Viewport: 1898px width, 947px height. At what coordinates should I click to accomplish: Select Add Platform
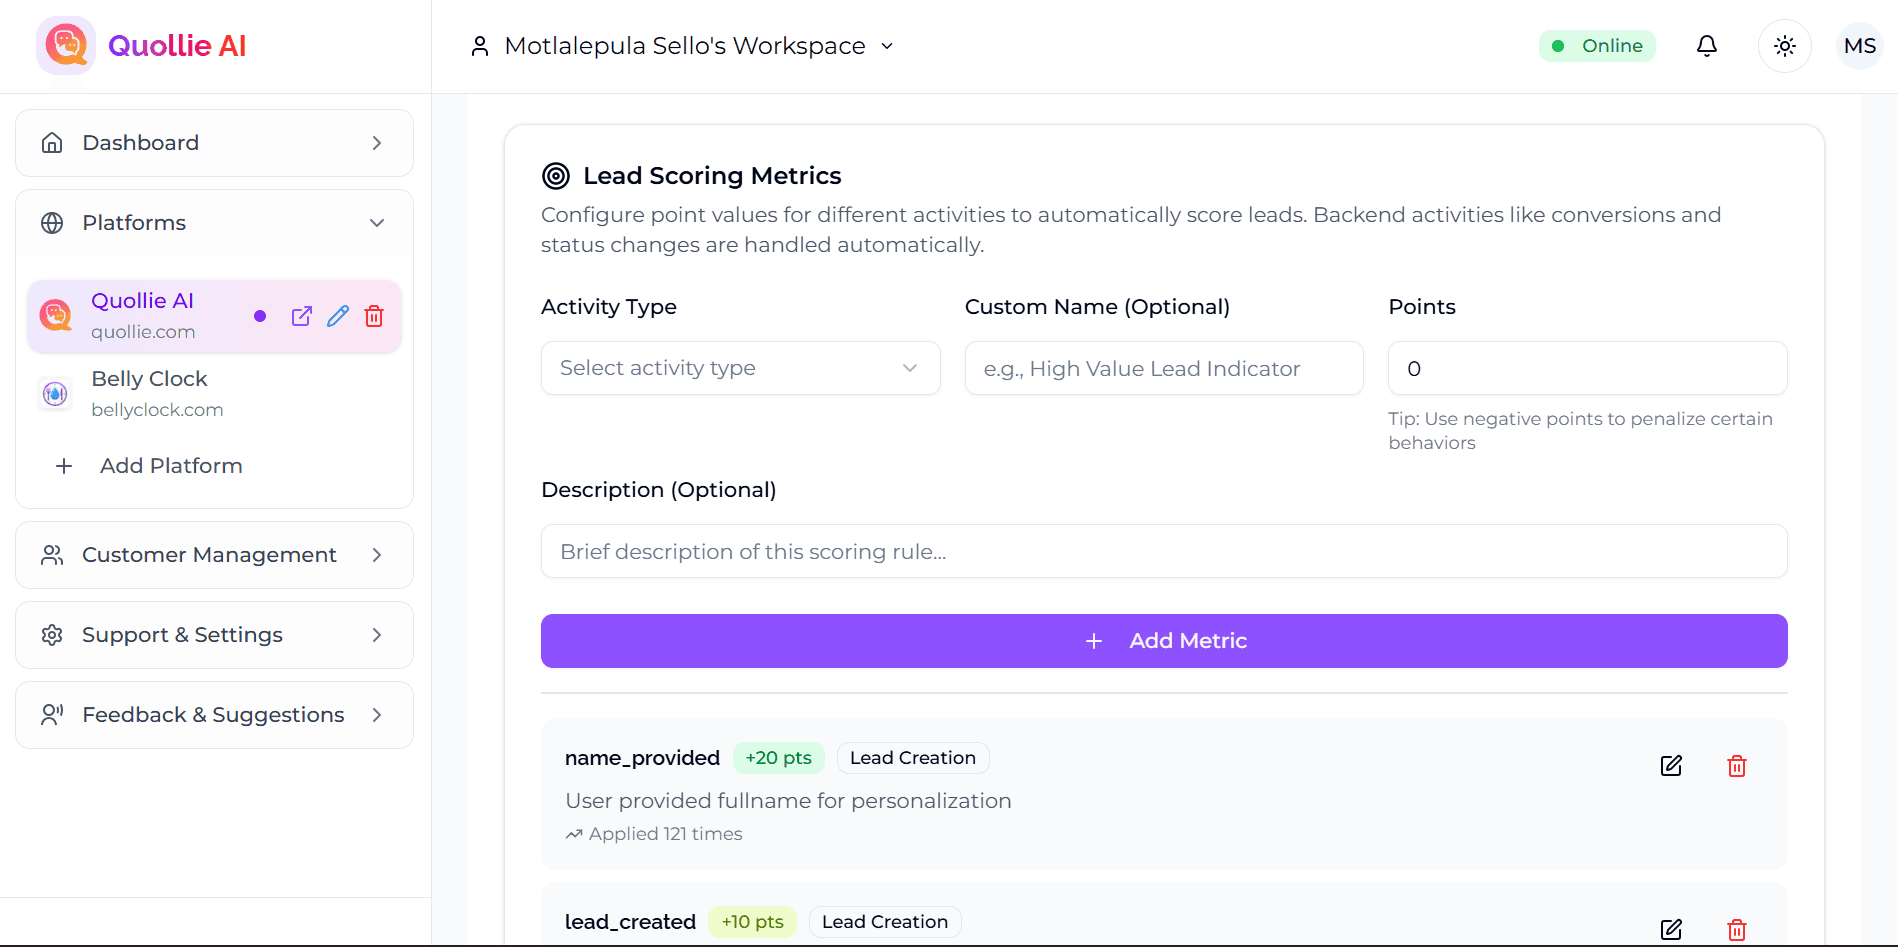click(170, 465)
